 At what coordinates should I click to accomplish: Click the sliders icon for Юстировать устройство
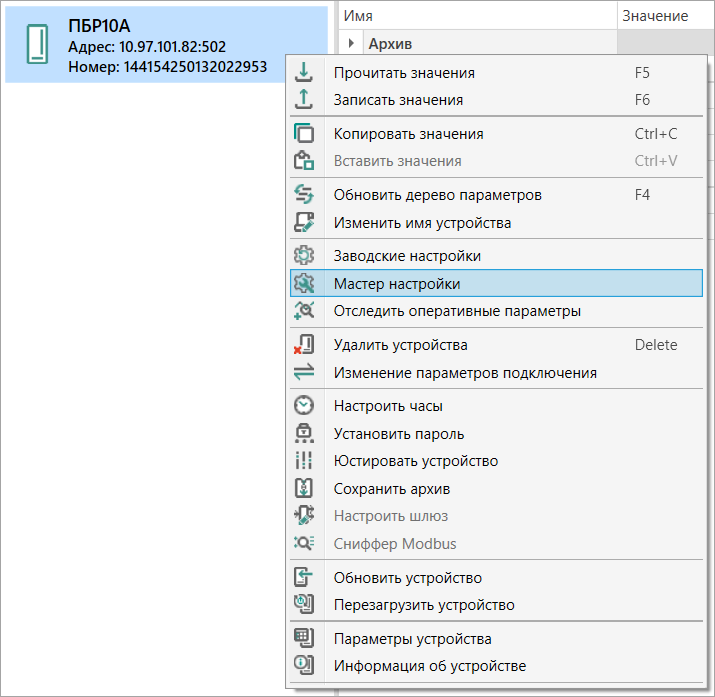(304, 460)
